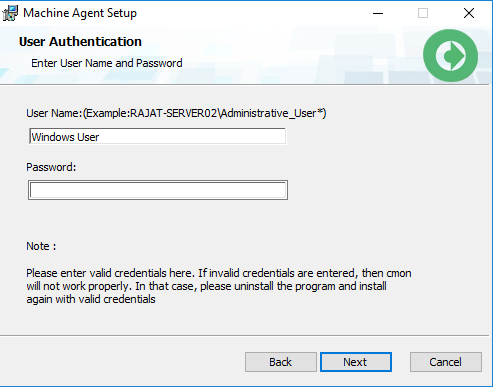Go to previous step with Back
Image resolution: width=494 pixels, height=390 pixels.
[281, 362]
